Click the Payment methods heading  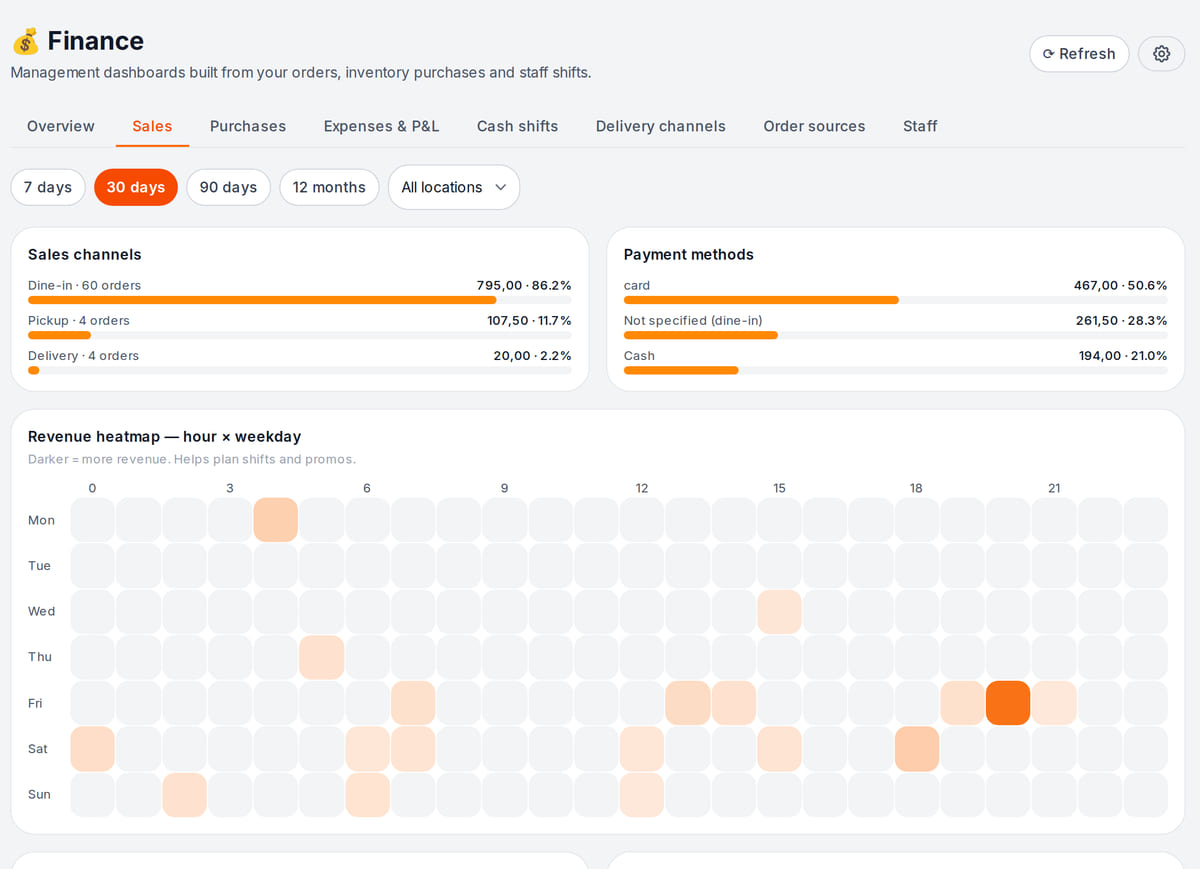[689, 254]
